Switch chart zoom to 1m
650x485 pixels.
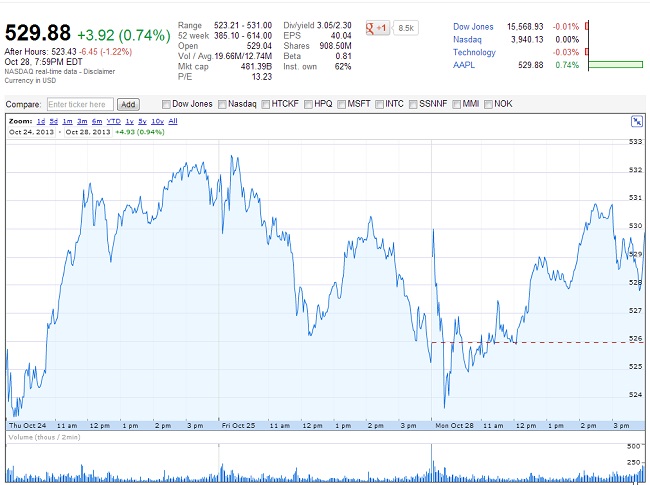click(67, 121)
